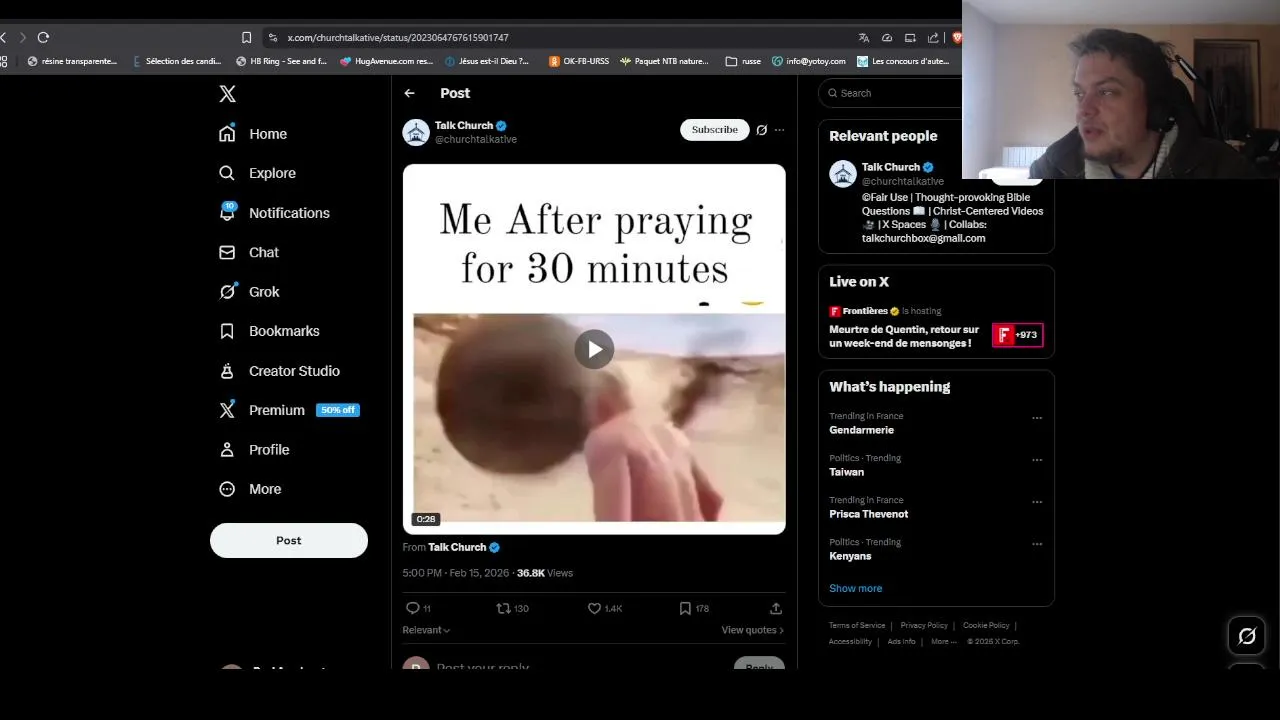Open the three-dot menu on the post
Image resolution: width=1280 pixels, height=720 pixels.
780,130
